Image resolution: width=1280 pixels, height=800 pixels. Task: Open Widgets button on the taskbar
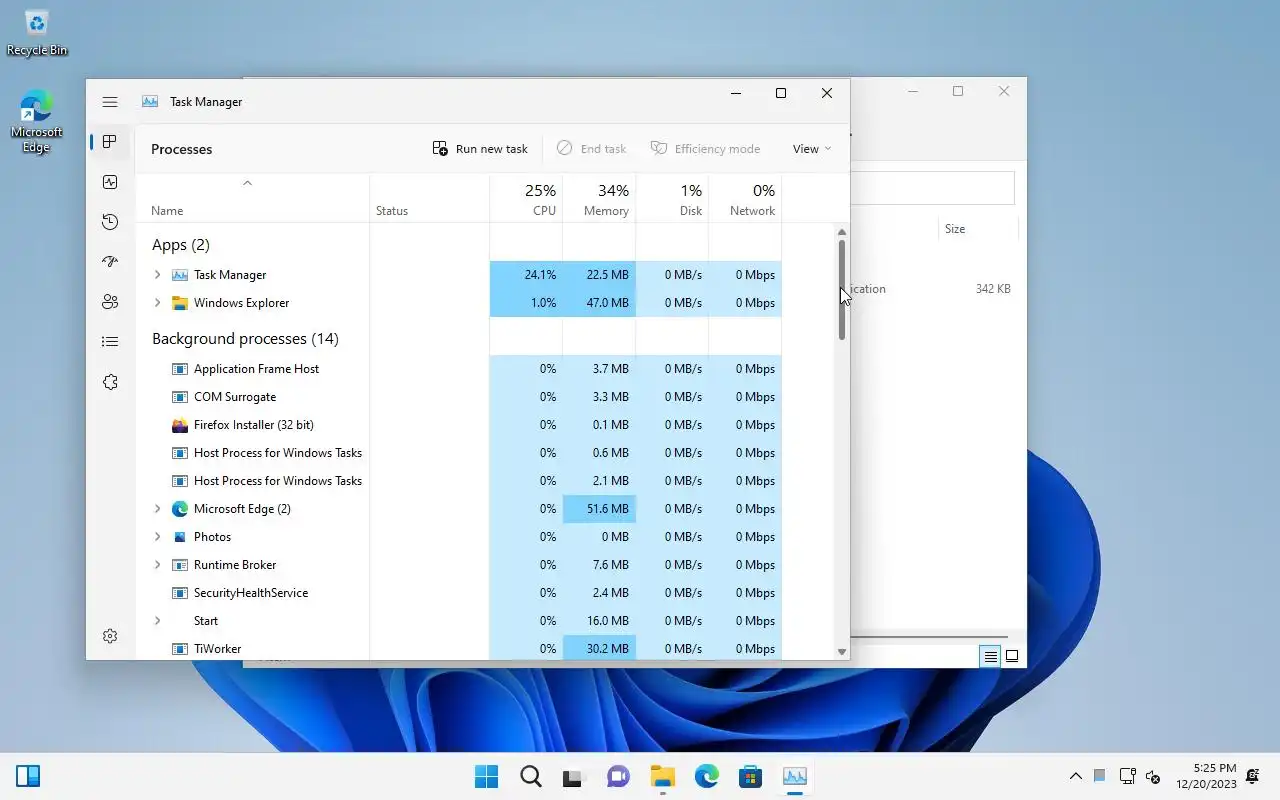tap(28, 776)
